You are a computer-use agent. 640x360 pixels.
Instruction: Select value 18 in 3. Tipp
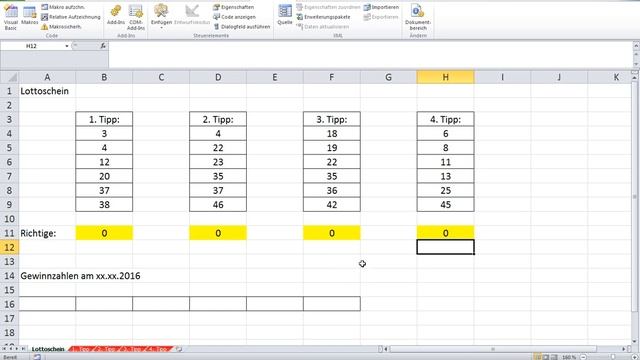[x=332, y=134]
